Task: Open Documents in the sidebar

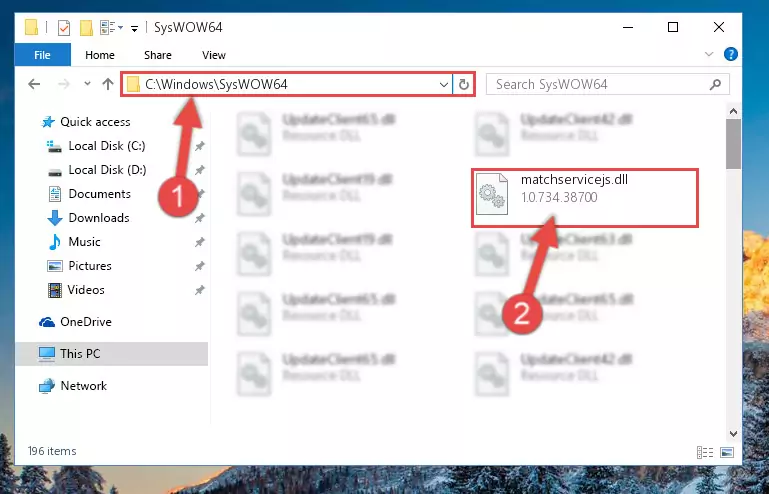Action: pos(100,194)
